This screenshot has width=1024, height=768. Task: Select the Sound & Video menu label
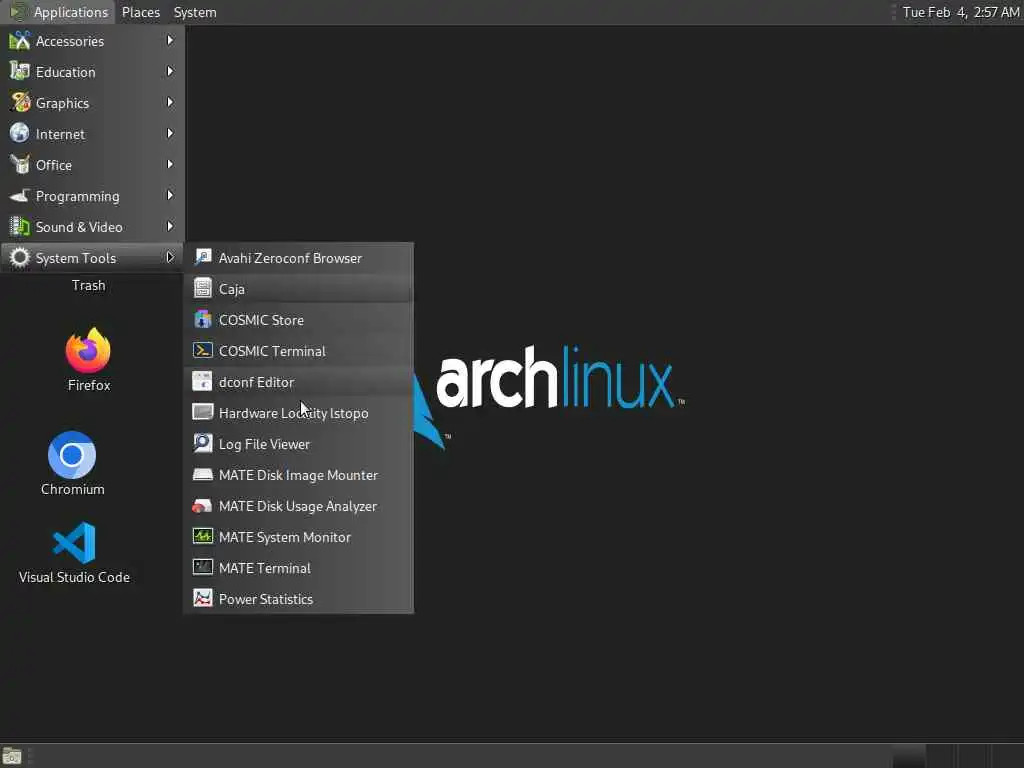79,227
